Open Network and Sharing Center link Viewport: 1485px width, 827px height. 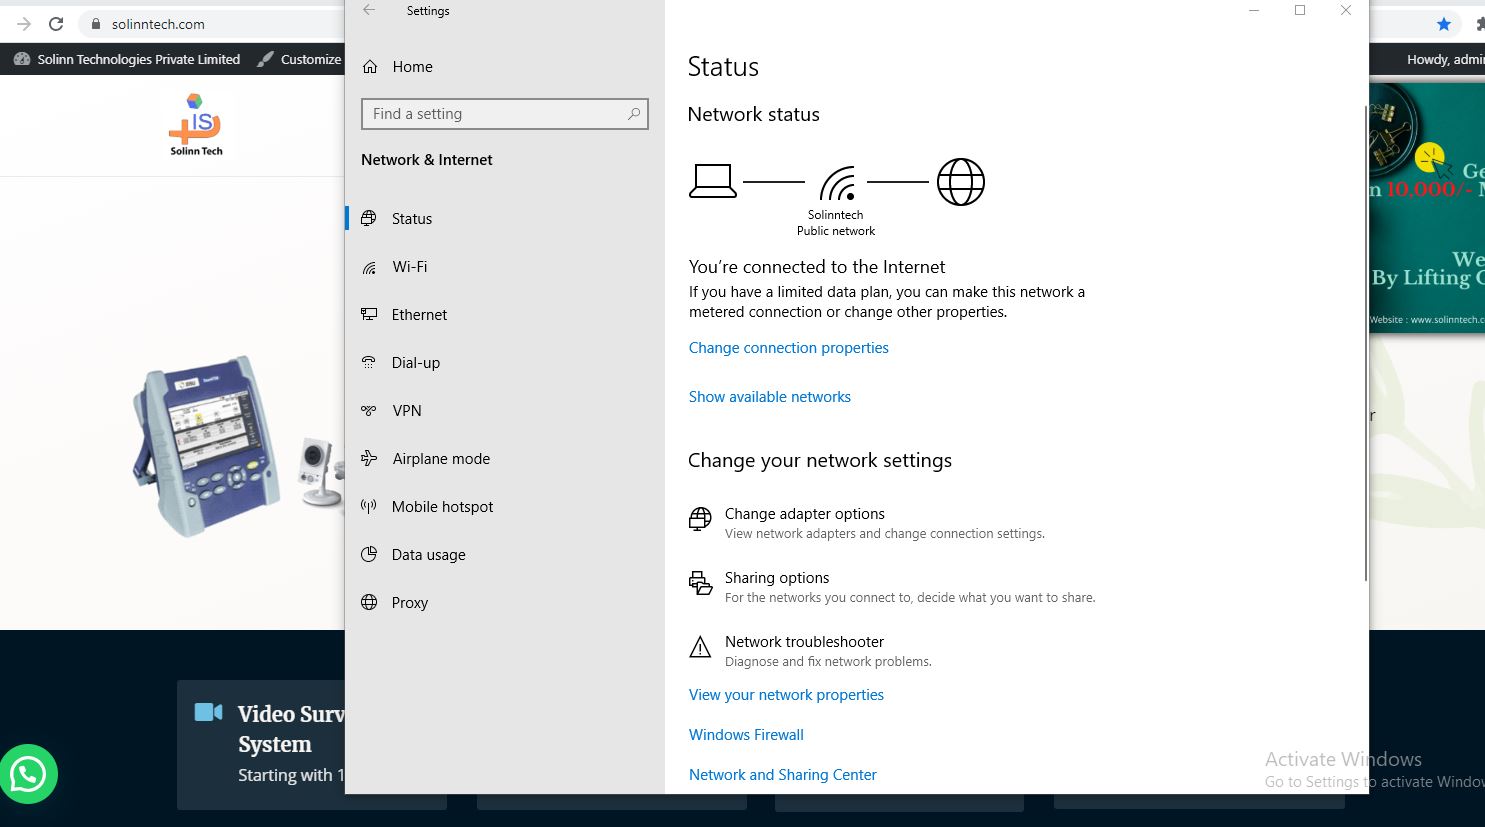(x=782, y=775)
